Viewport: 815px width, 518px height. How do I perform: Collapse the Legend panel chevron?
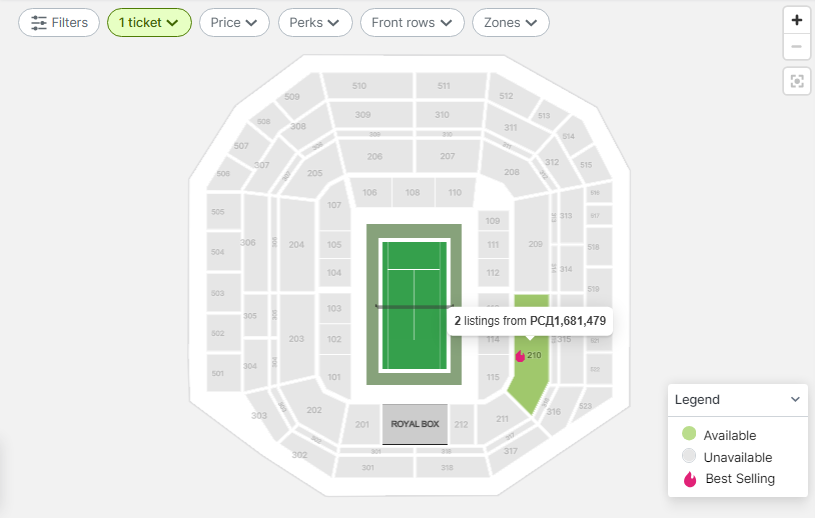point(795,400)
